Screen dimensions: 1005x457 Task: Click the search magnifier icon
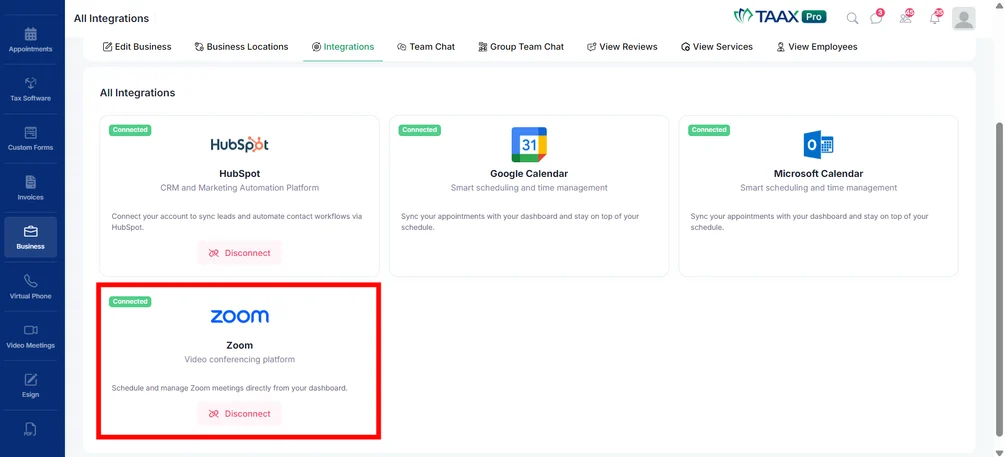(x=852, y=18)
